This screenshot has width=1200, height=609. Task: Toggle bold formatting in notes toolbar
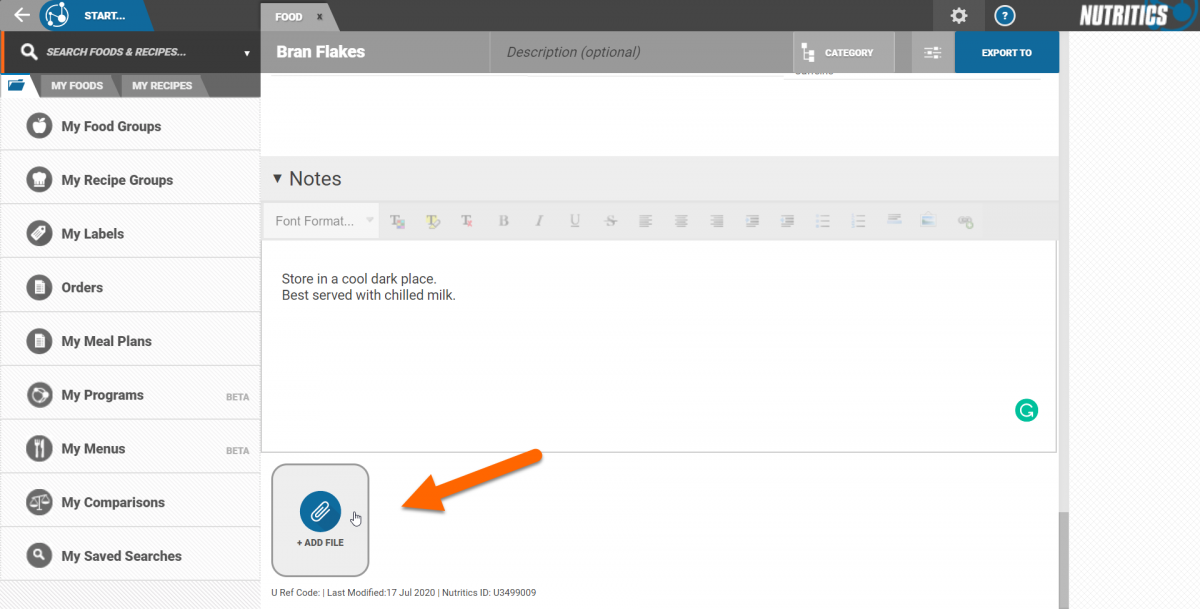[x=504, y=221]
